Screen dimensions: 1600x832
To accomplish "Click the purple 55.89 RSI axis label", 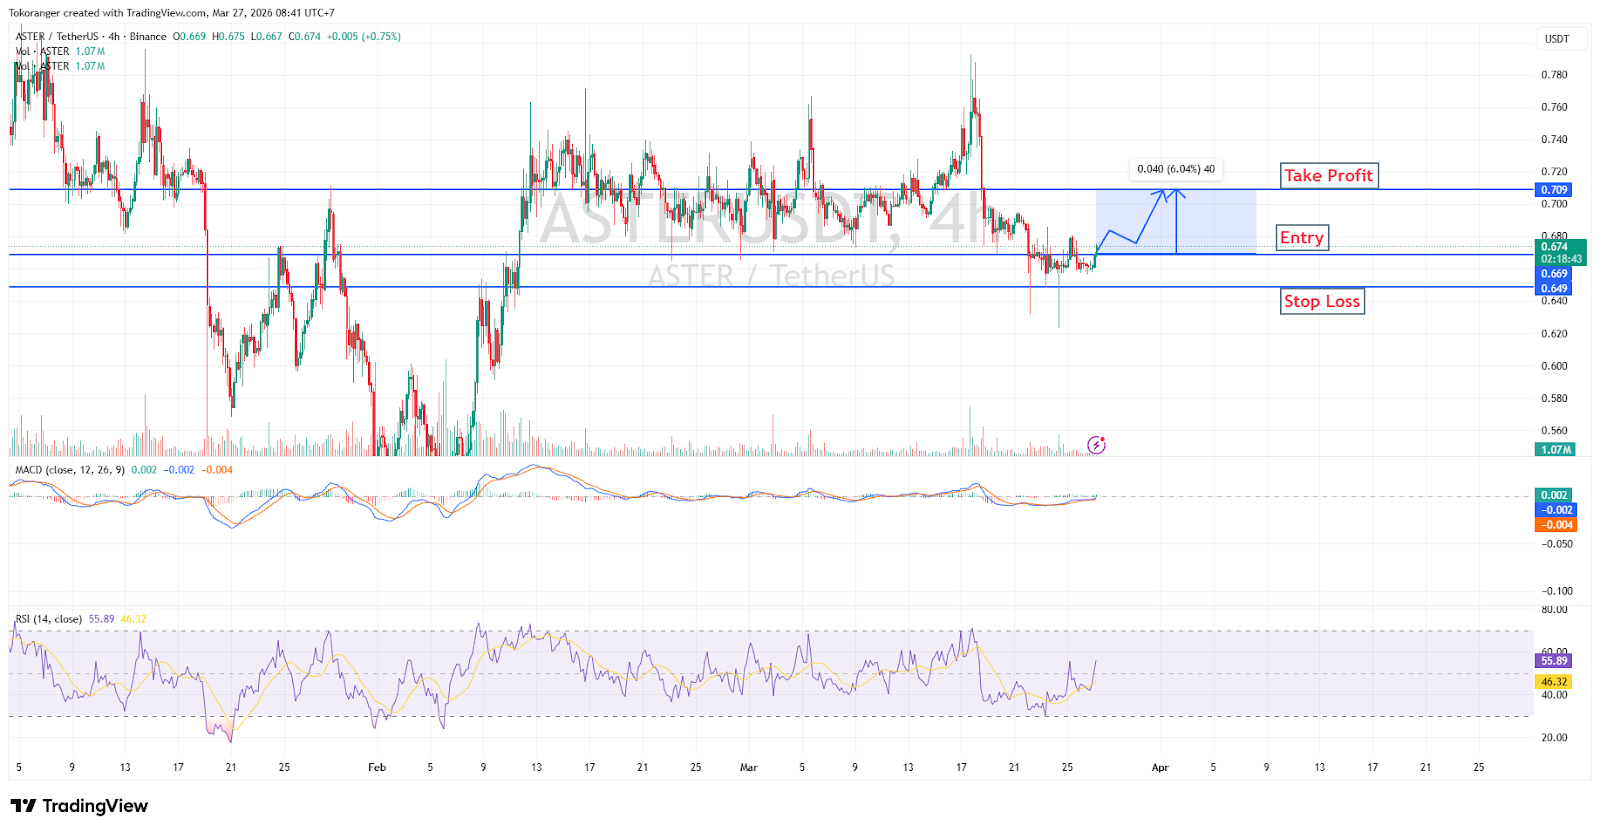I will pos(1553,661).
